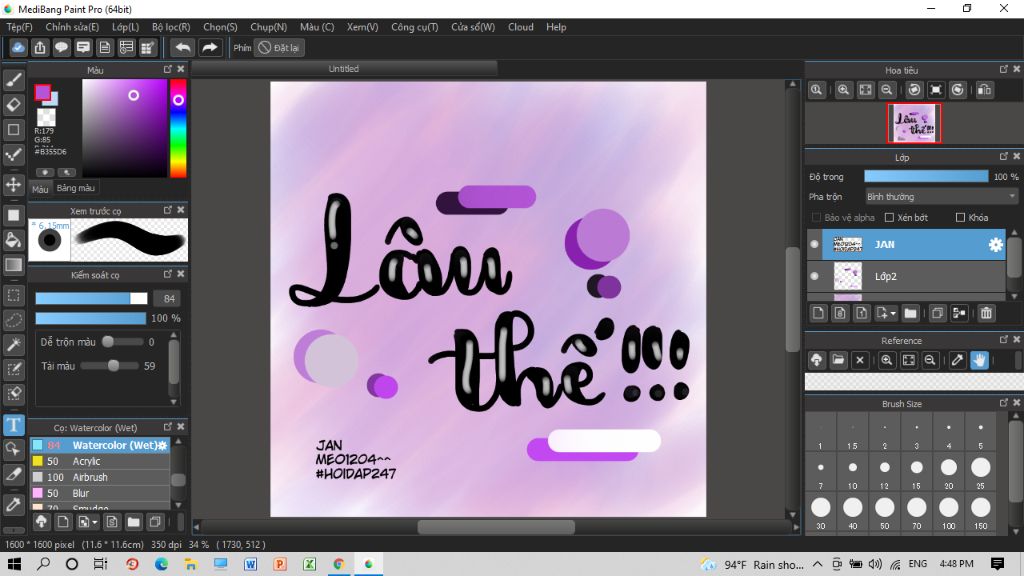Click the navigator canvas thumbnail
The width and height of the screenshot is (1024, 576).
pos(914,123)
